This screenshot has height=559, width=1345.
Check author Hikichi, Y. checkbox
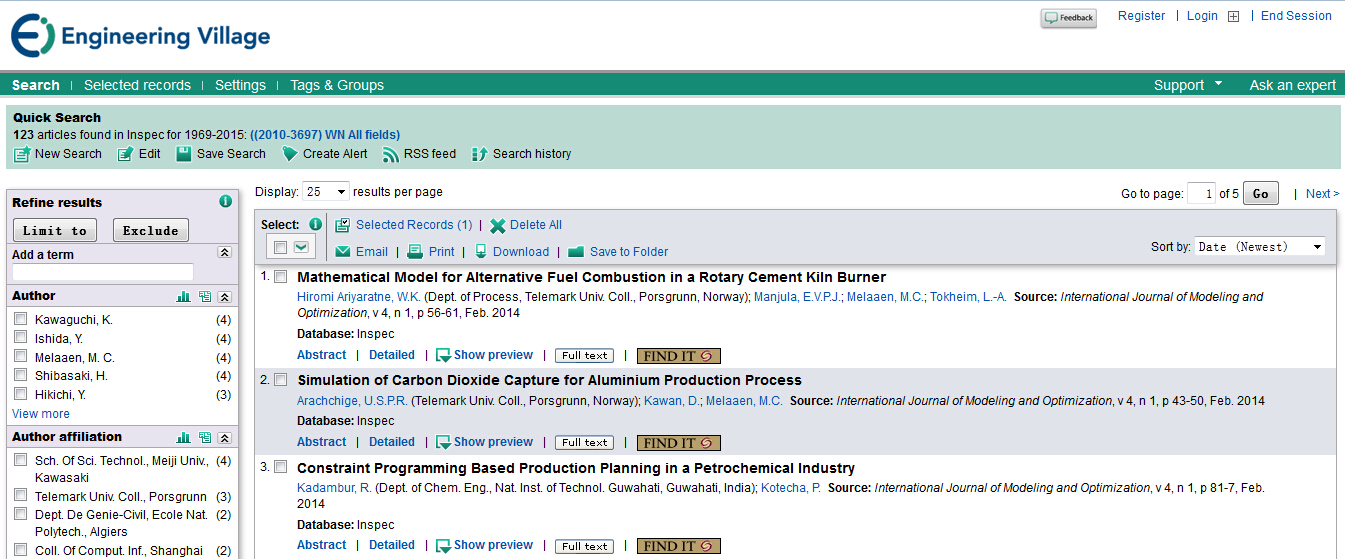pos(21,394)
